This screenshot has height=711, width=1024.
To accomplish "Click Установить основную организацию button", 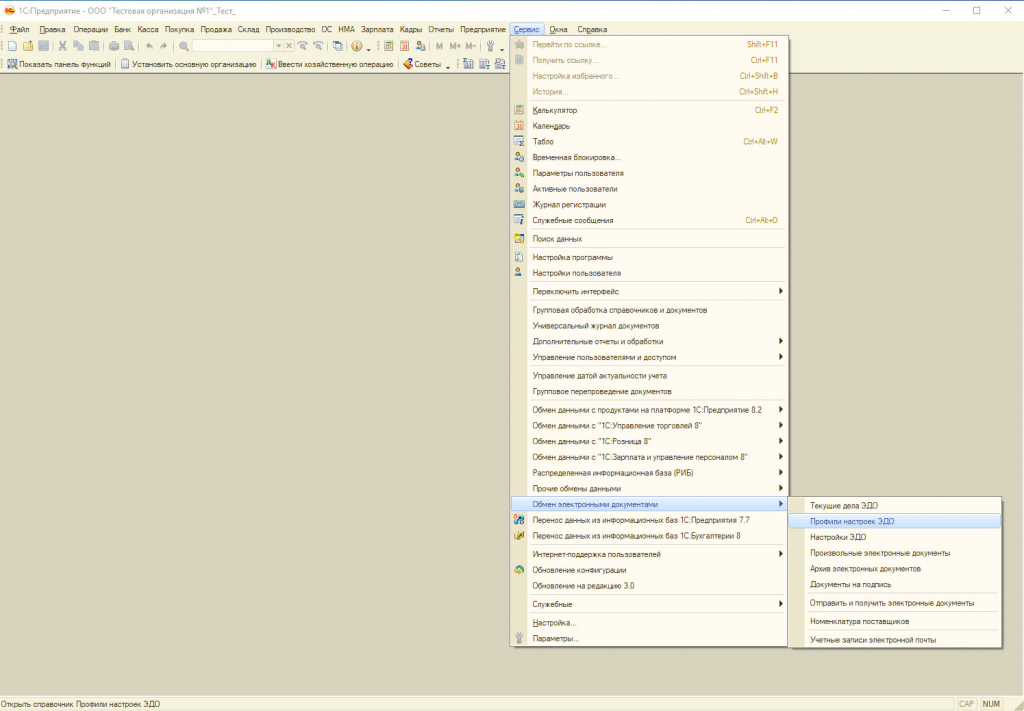I will pos(189,64).
